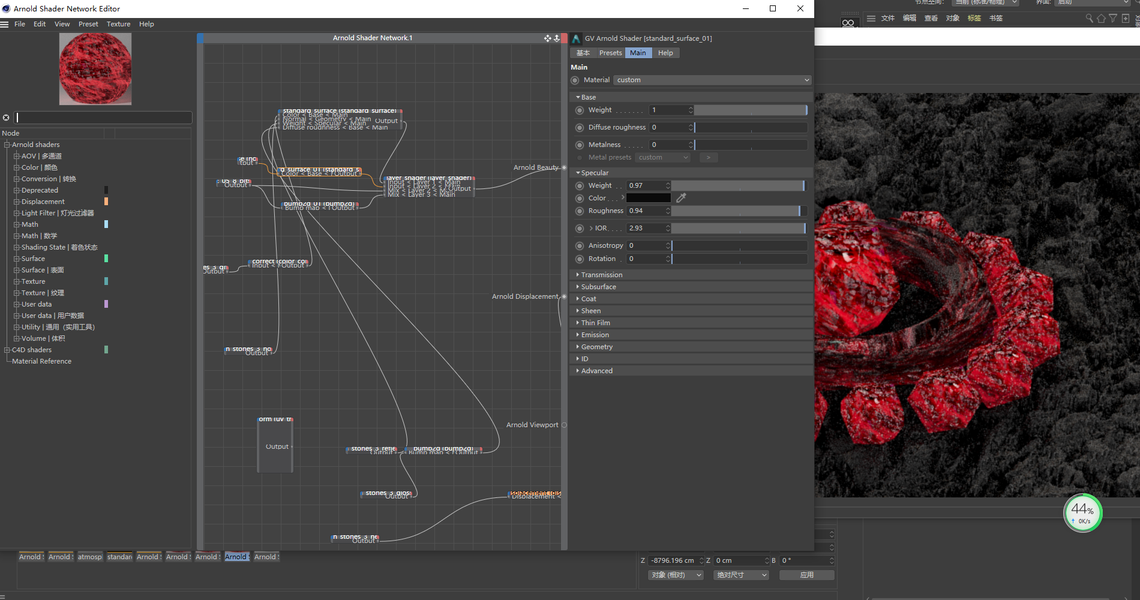Click the Metal presets '>' button
1140x600 pixels.
708,157
